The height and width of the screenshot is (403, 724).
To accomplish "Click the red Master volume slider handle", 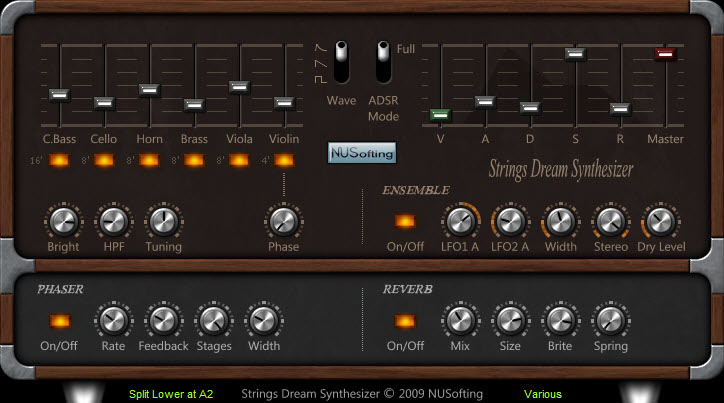I will click(665, 54).
